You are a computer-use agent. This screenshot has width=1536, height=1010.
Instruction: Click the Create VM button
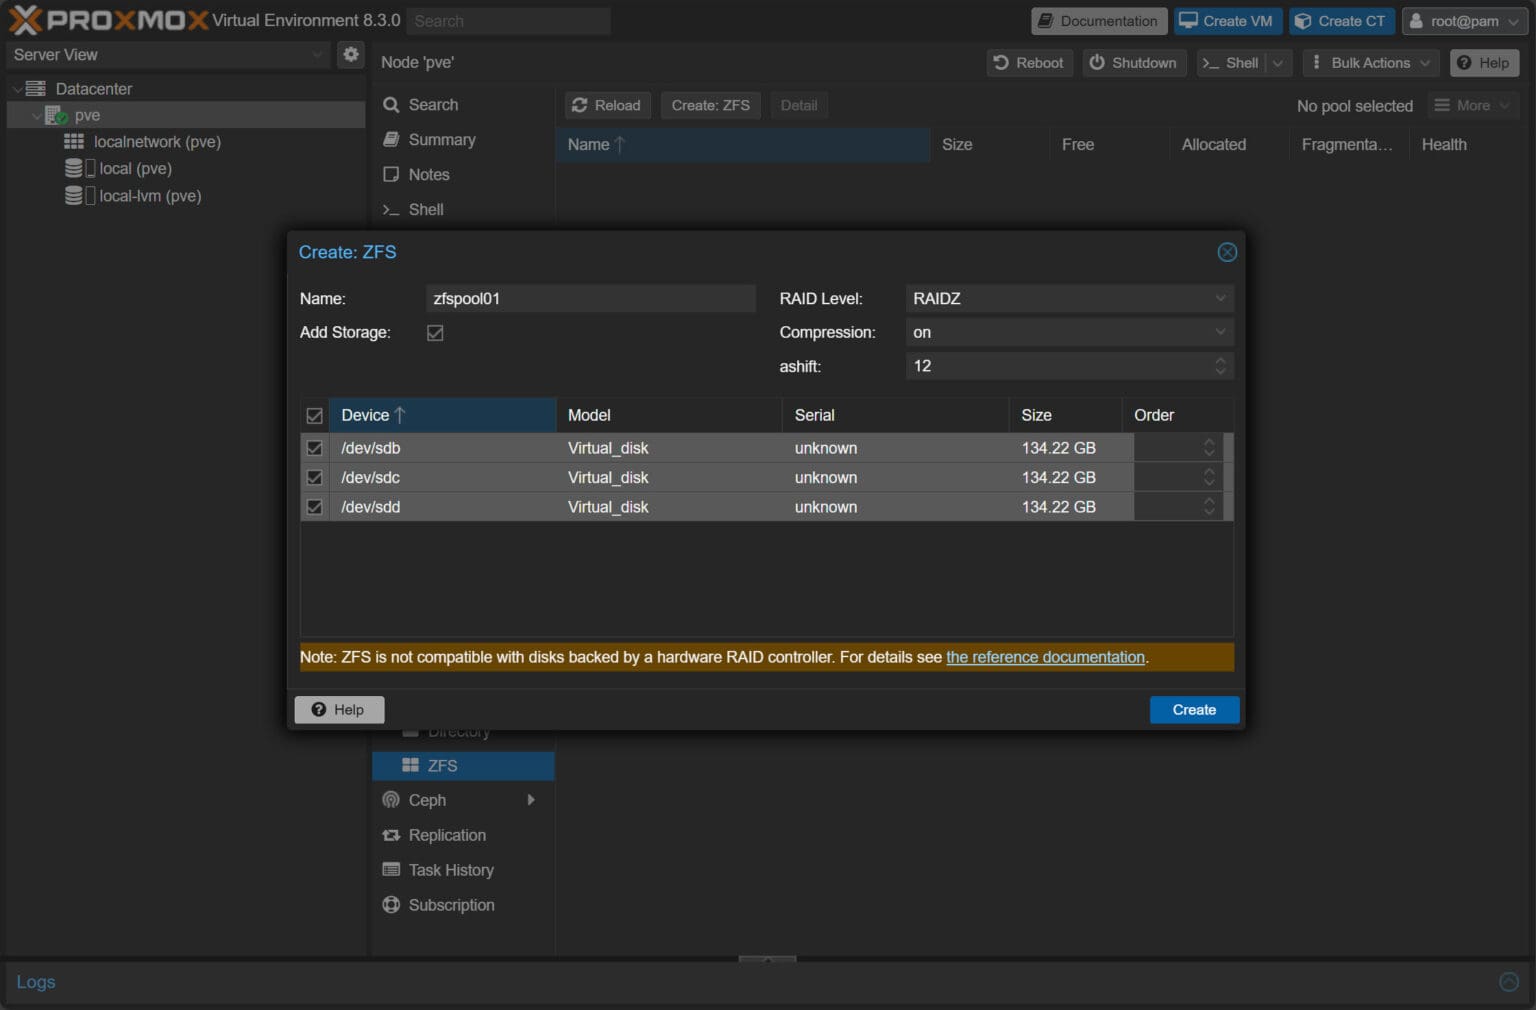pyautogui.click(x=1227, y=20)
